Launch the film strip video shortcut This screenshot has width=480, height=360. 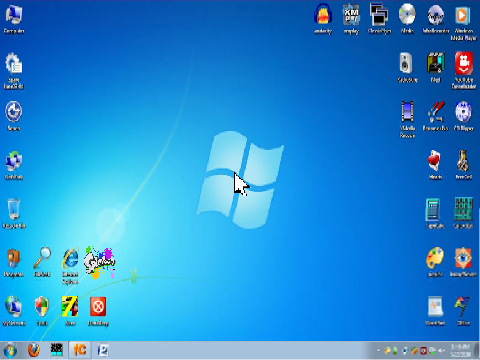(407, 119)
